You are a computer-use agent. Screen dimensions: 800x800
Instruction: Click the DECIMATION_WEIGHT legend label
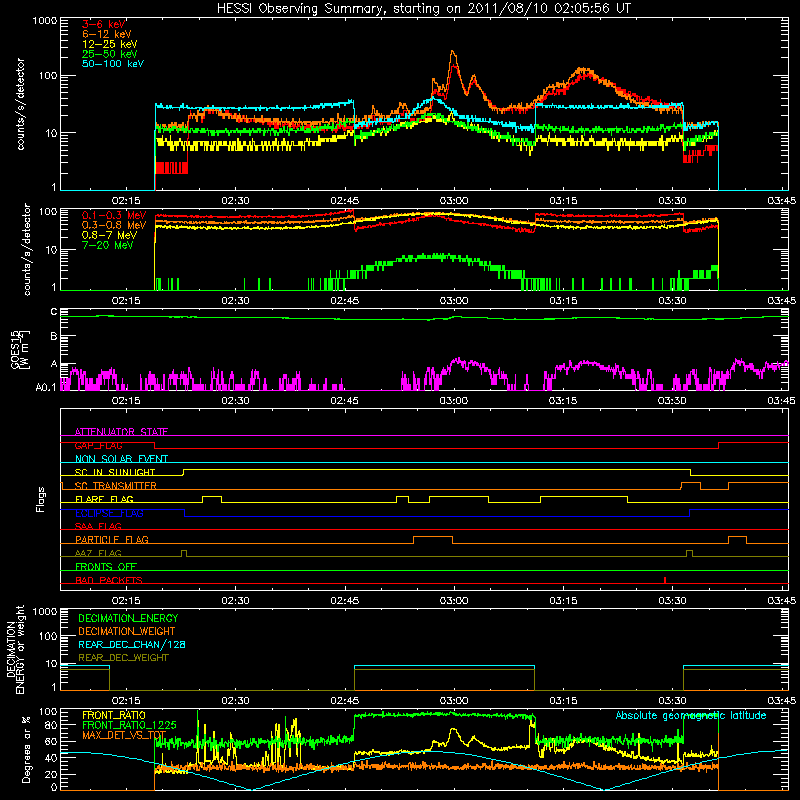[x=127, y=632]
